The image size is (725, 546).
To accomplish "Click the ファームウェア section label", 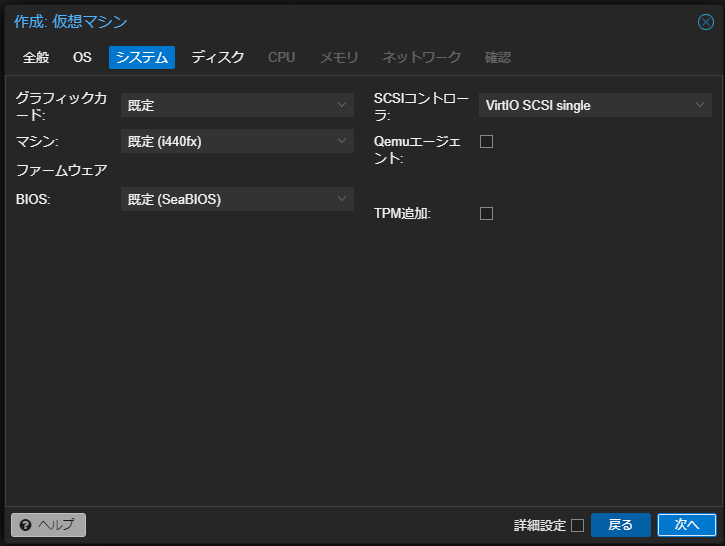I will tap(61, 171).
